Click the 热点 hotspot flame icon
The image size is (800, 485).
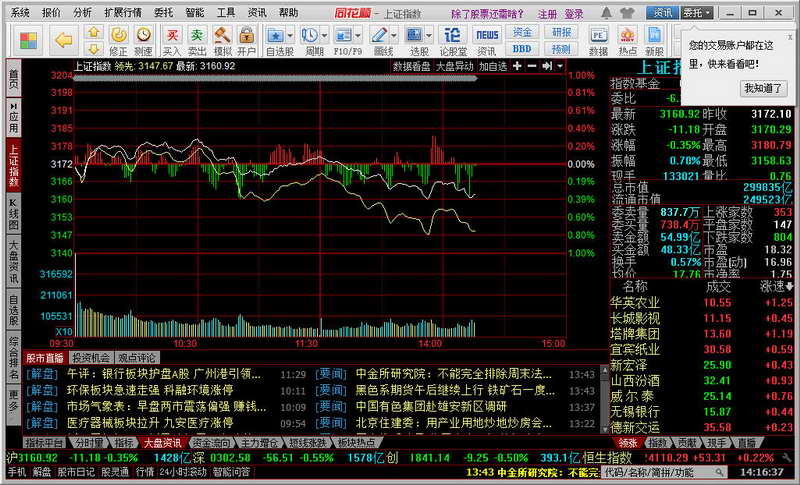point(628,40)
